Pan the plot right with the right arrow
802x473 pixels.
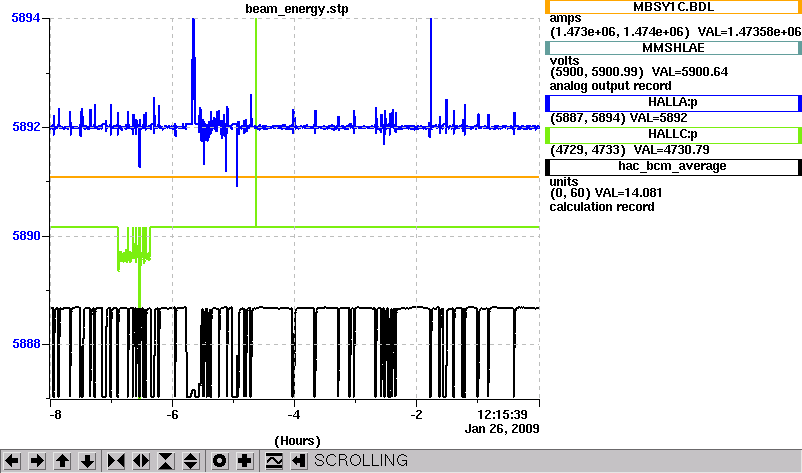37,461
